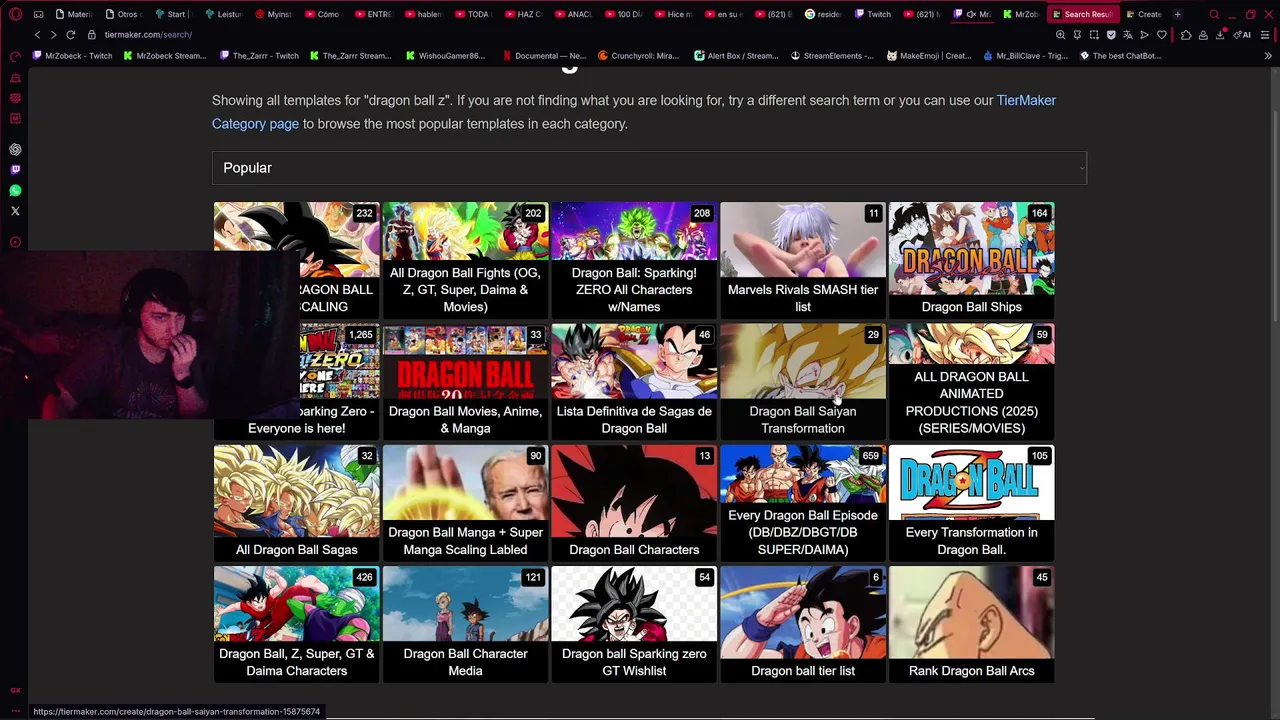This screenshot has width=1280, height=720.
Task: Open the downloads icon
Action: click(1221, 35)
